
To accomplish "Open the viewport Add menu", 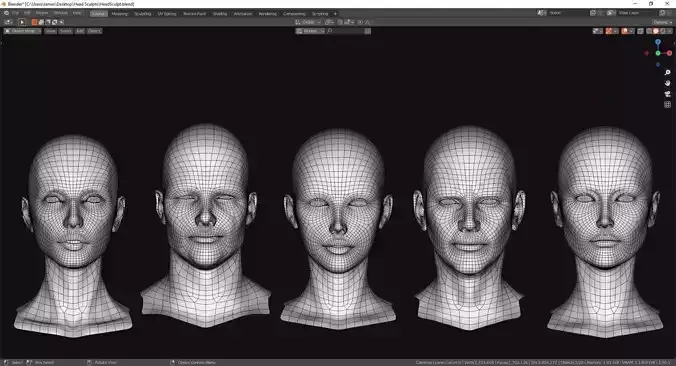I will pos(81,31).
